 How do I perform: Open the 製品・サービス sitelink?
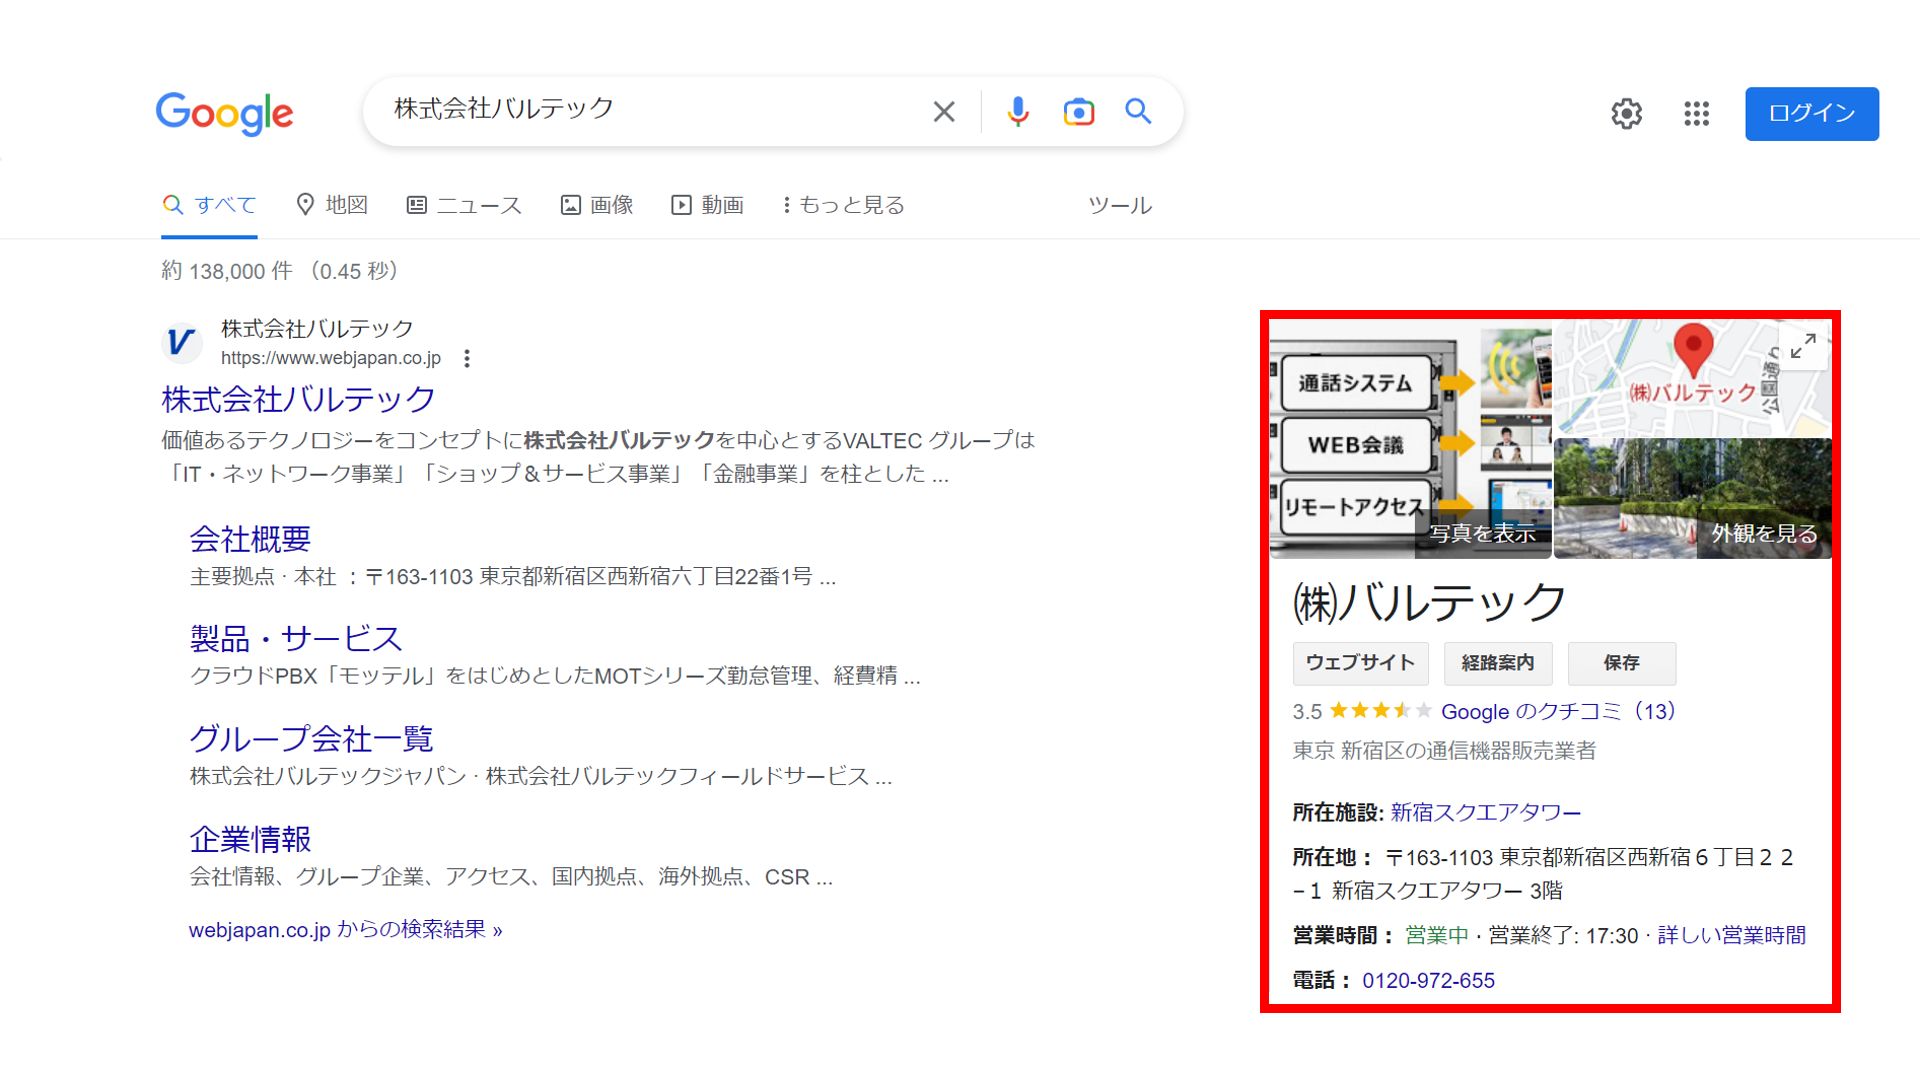click(x=296, y=639)
